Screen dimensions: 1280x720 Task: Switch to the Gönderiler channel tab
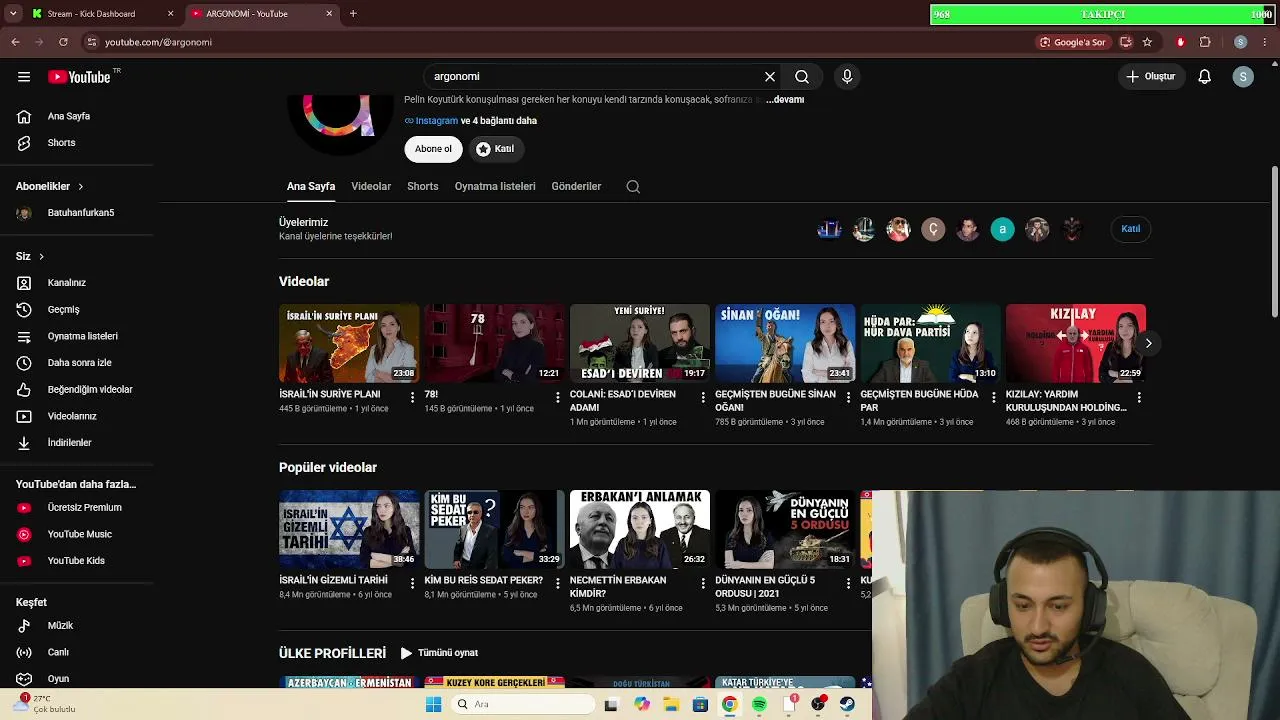click(576, 187)
